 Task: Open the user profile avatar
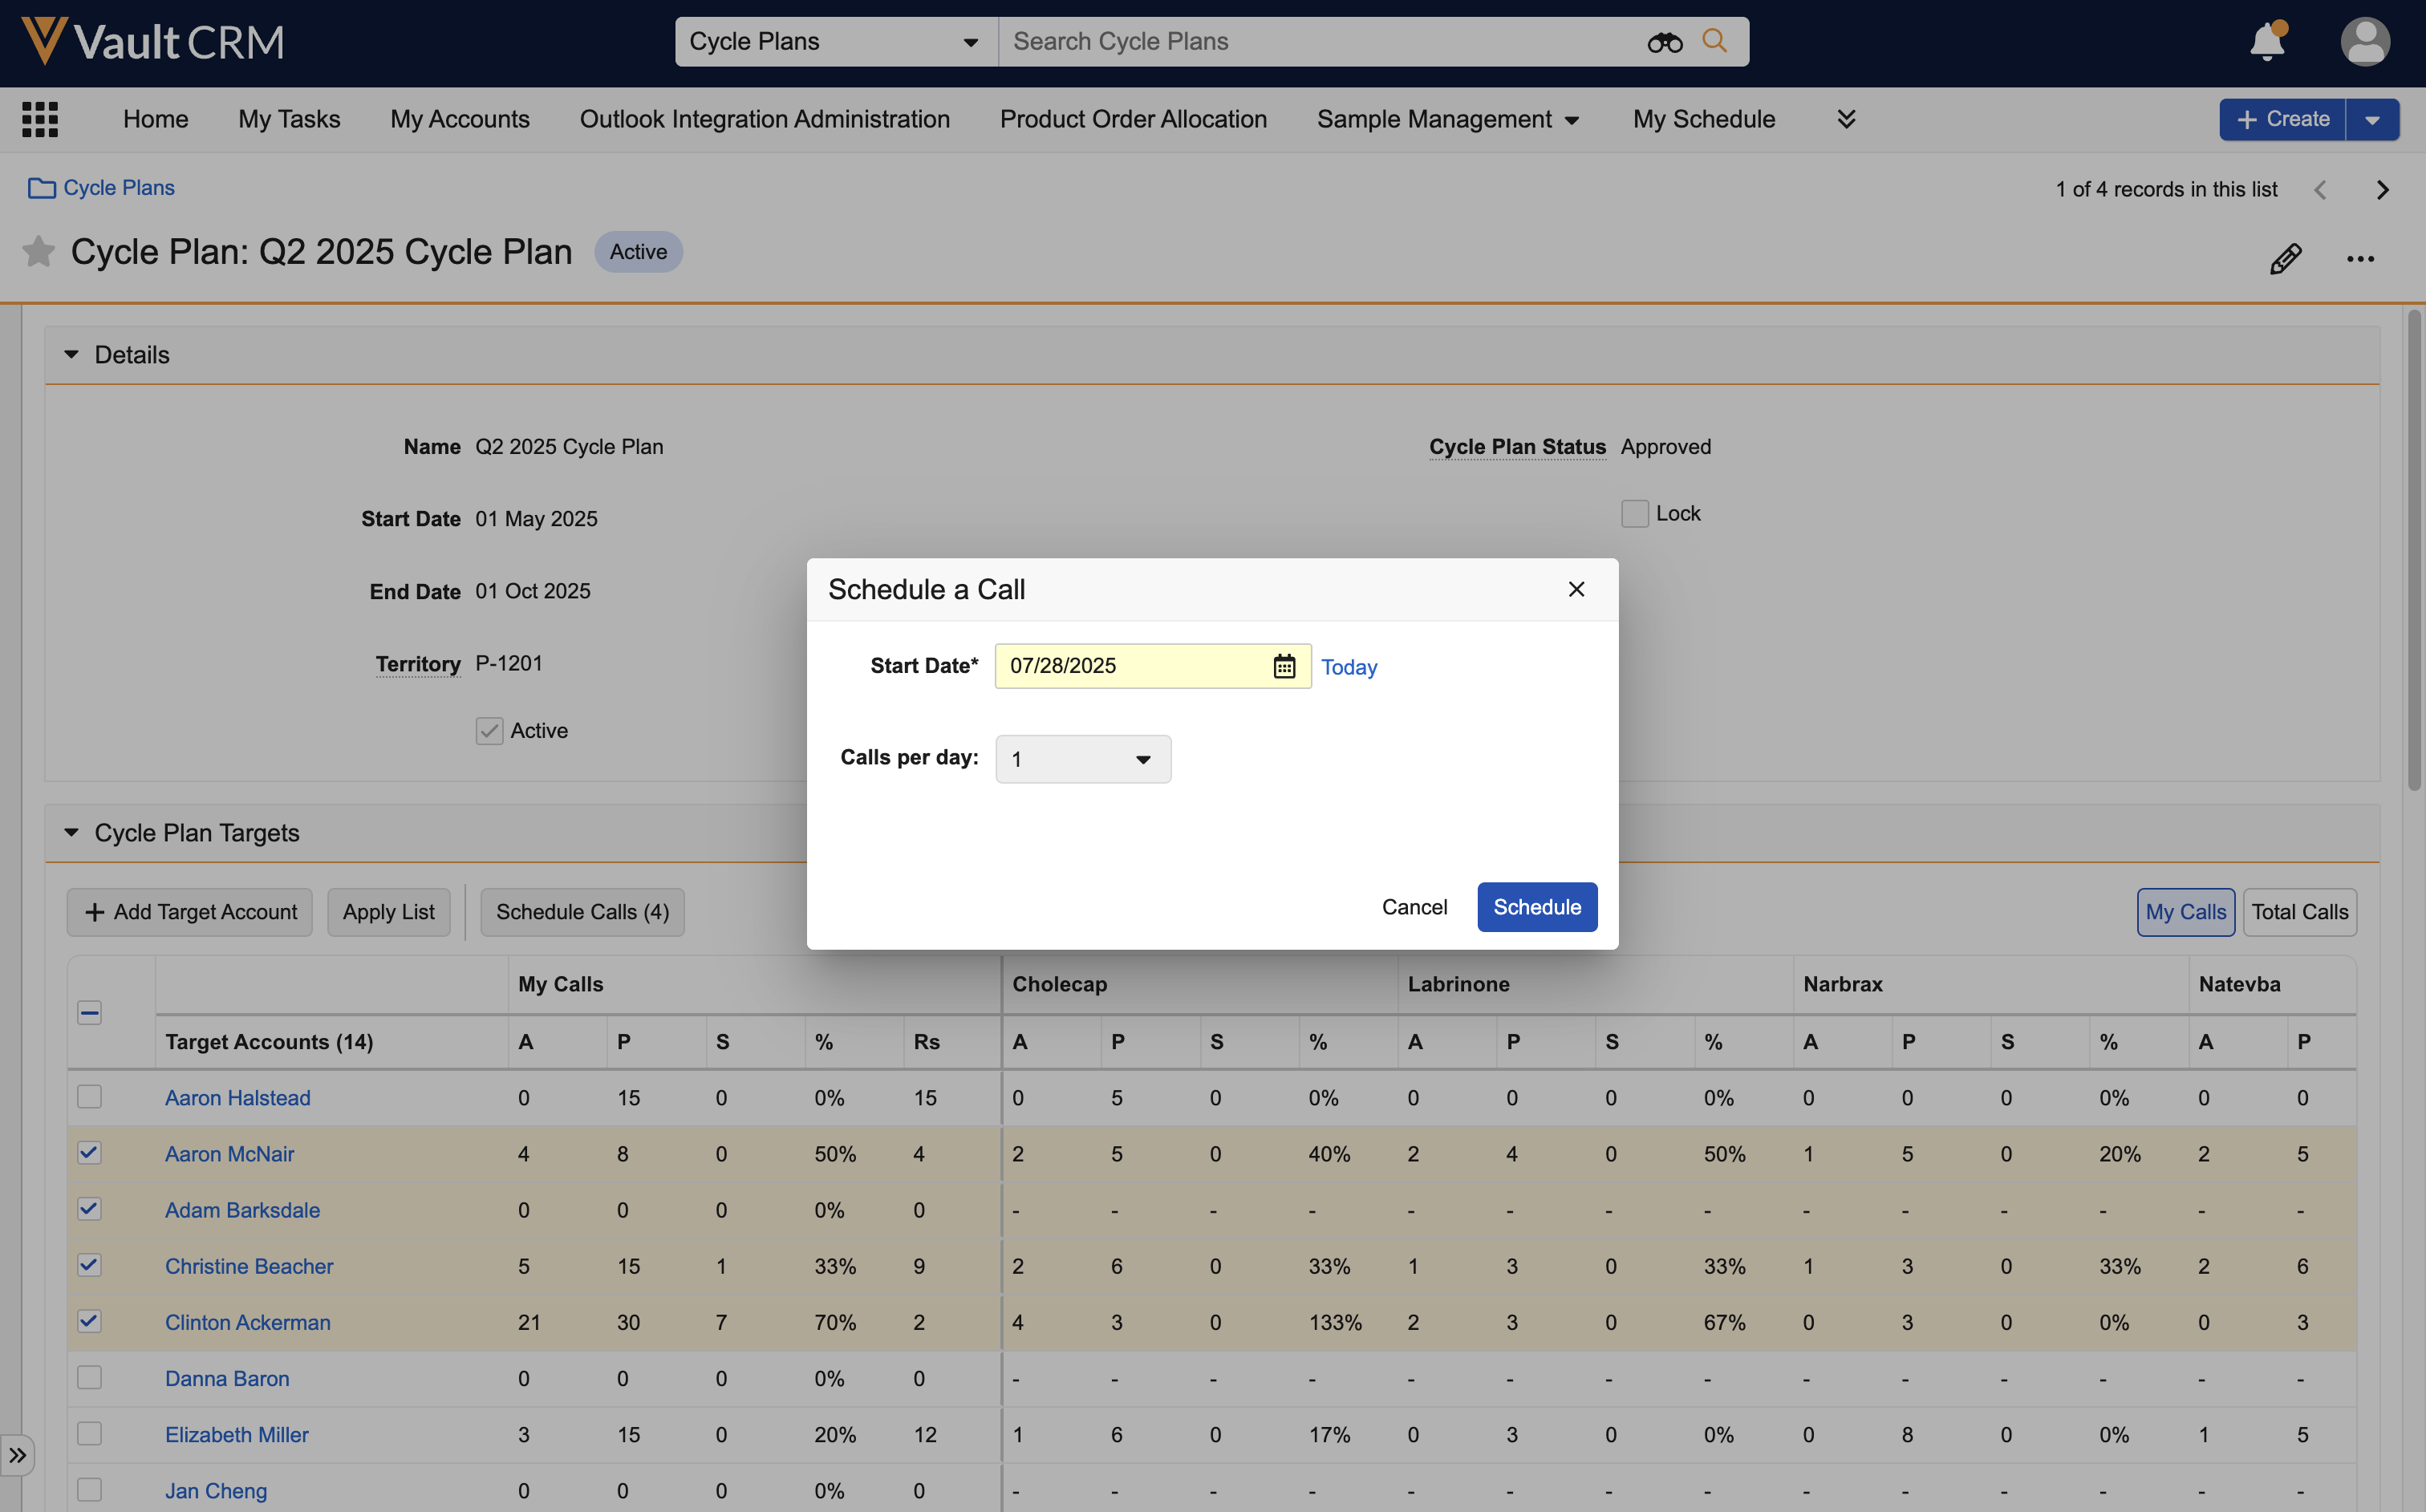tap(2364, 42)
